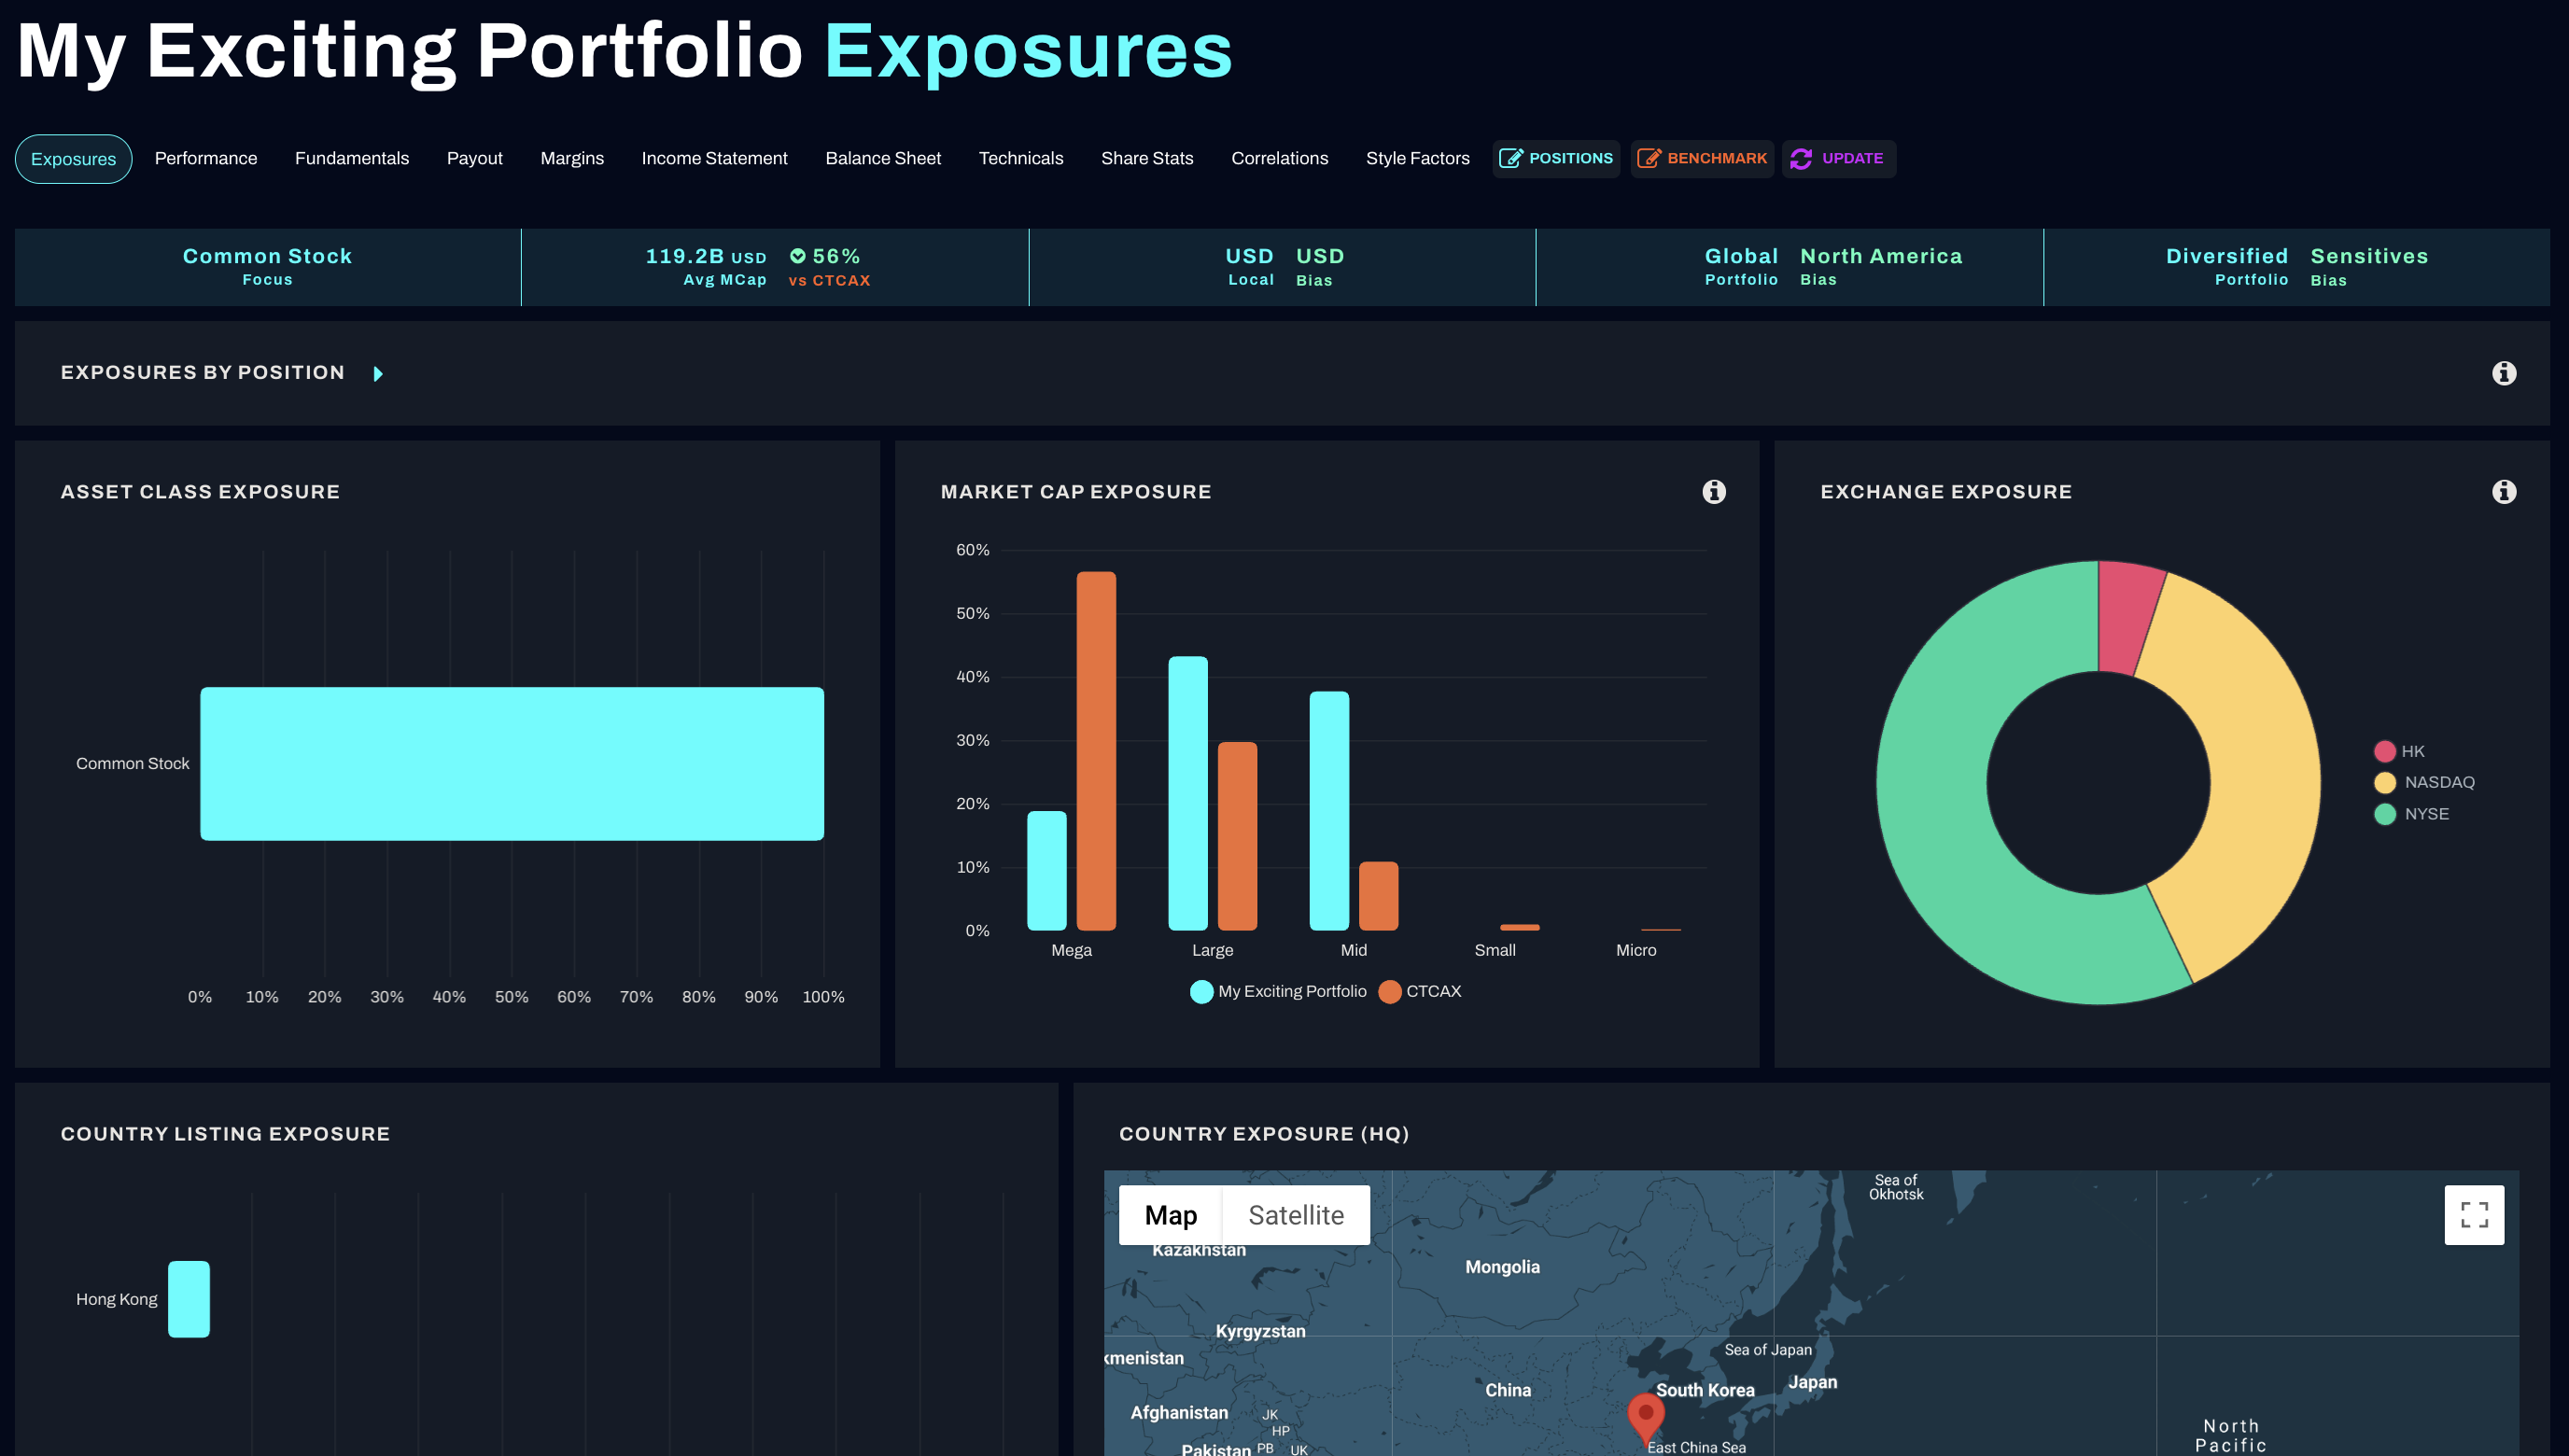Open Exchange Exposure info icon
The height and width of the screenshot is (1456, 2569).
[2503, 491]
